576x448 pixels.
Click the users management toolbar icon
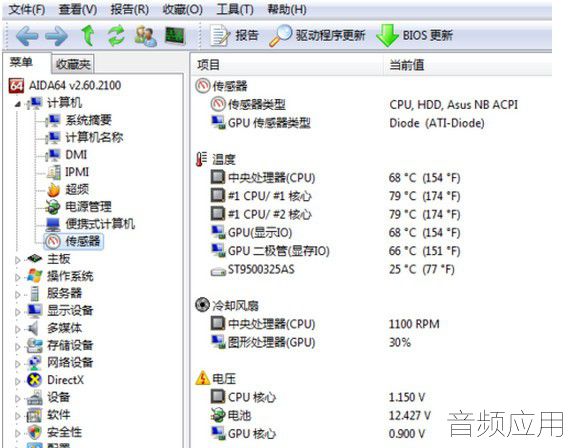(x=145, y=36)
